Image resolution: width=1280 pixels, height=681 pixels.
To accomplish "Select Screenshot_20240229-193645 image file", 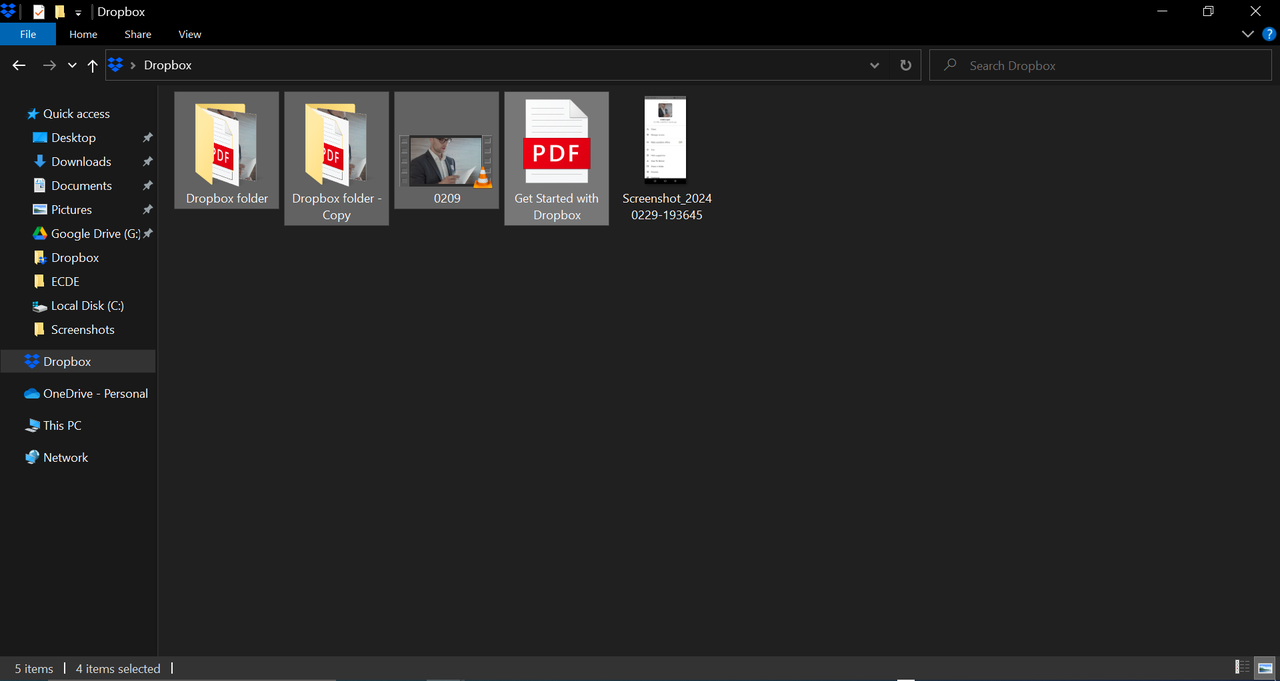I will click(x=667, y=158).
